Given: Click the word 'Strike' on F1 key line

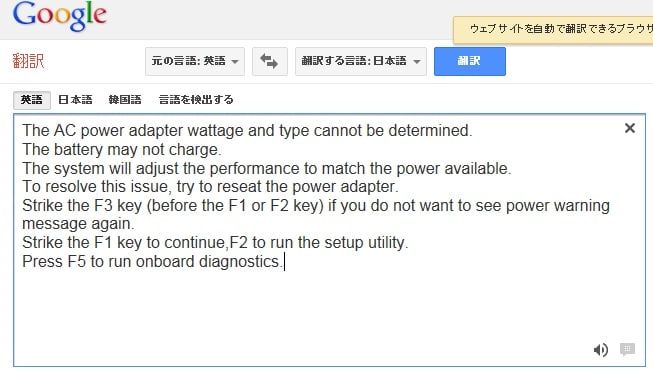Looking at the screenshot, I should tap(42, 242).
